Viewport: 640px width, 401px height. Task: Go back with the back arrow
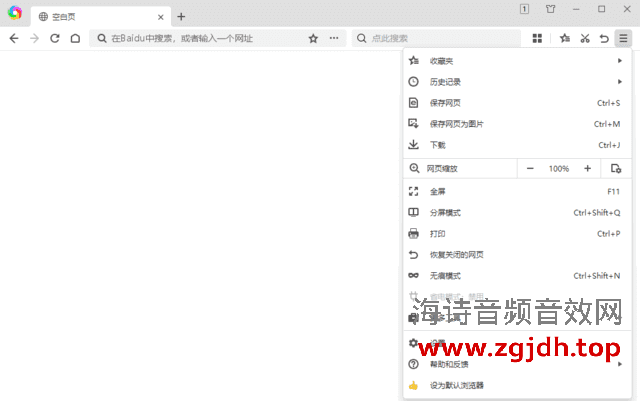click(14, 38)
